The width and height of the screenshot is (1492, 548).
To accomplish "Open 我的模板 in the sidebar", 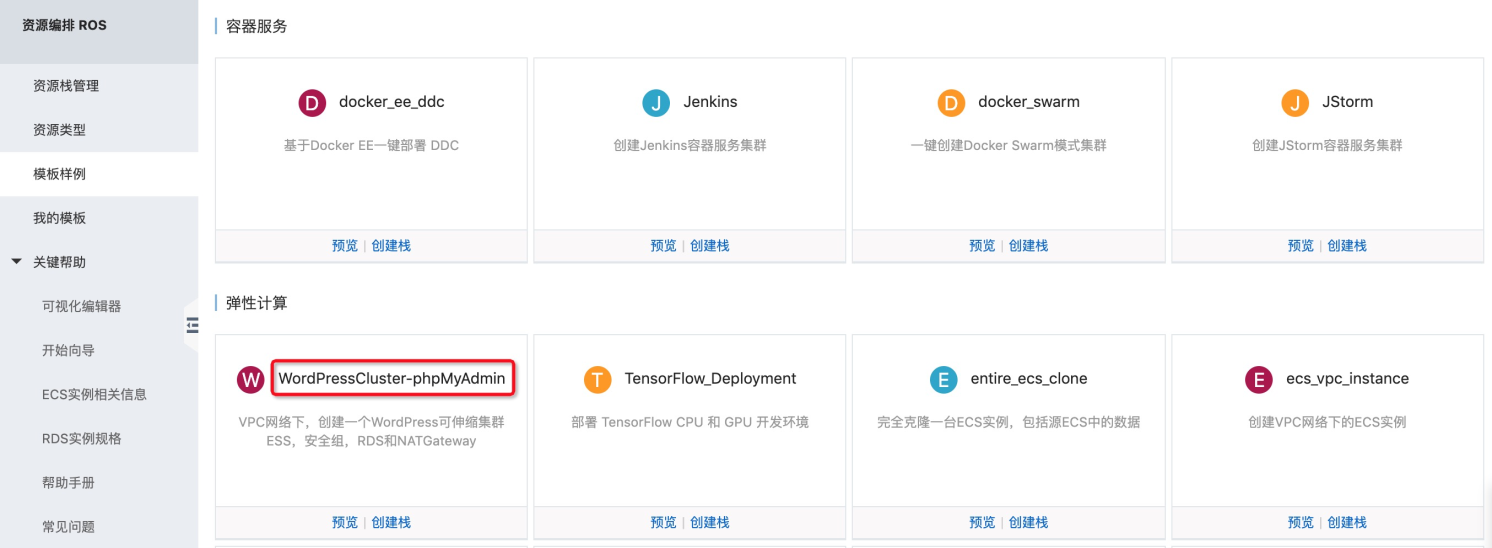I will pyautogui.click(x=59, y=218).
